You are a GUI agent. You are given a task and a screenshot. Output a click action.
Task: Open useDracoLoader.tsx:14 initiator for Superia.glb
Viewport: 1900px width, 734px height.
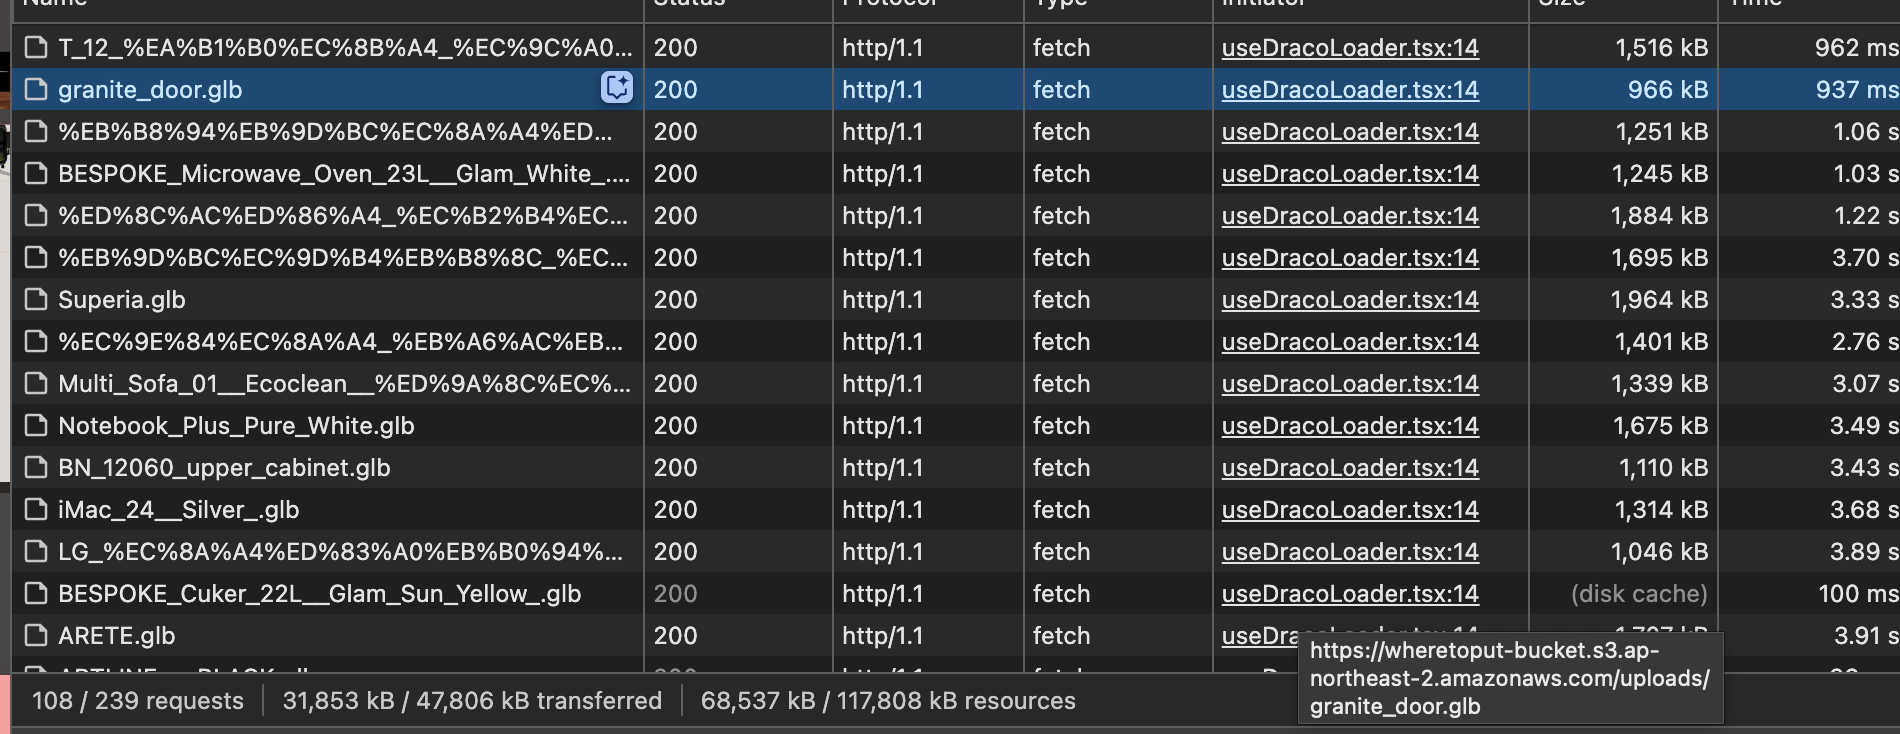click(1350, 299)
